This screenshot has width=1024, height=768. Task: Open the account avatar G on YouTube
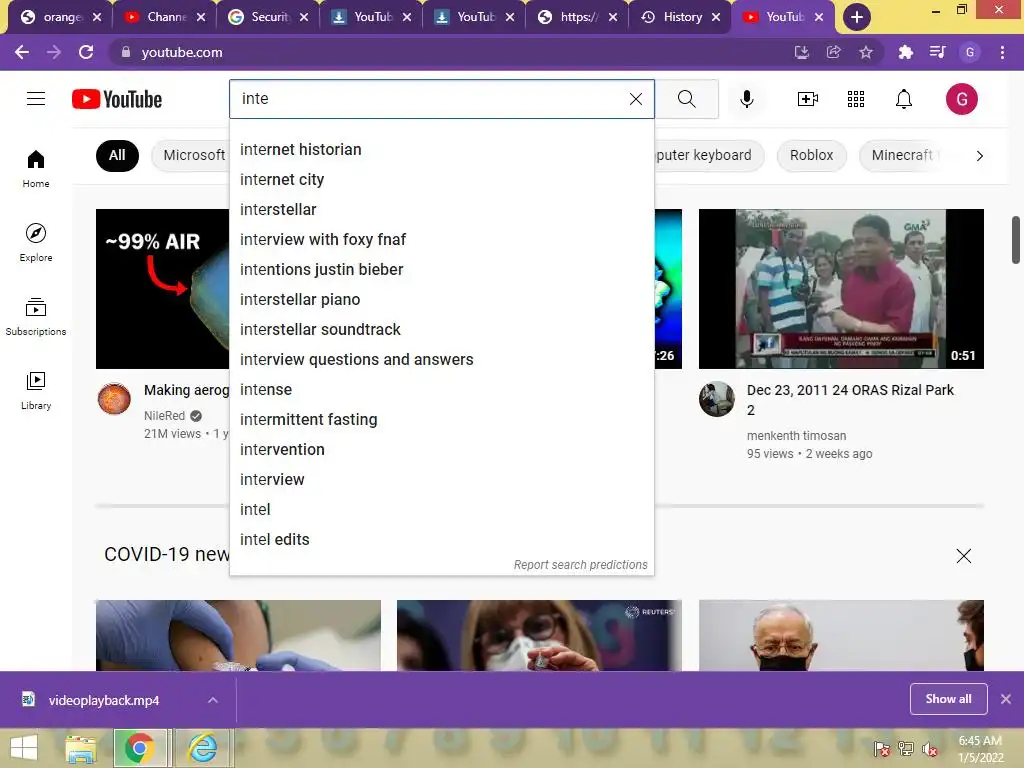point(962,99)
